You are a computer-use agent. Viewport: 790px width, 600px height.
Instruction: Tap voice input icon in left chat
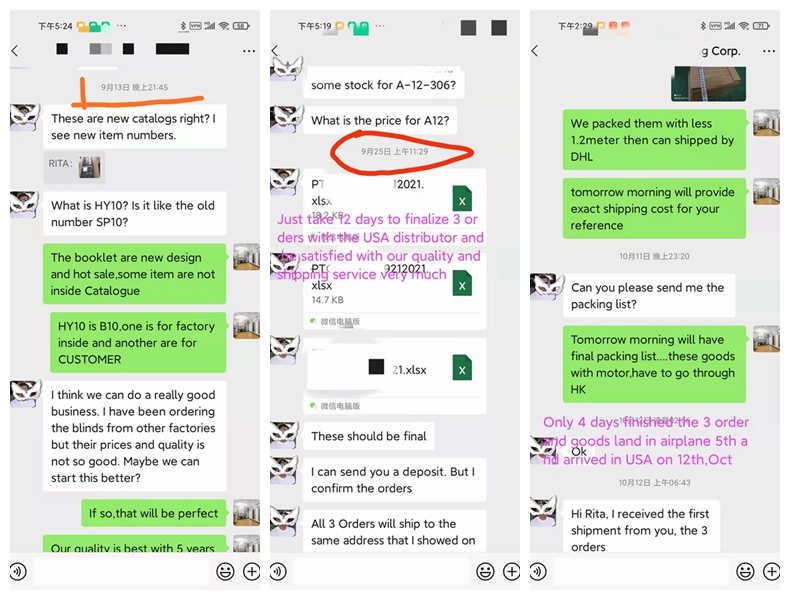pyautogui.click(x=19, y=571)
